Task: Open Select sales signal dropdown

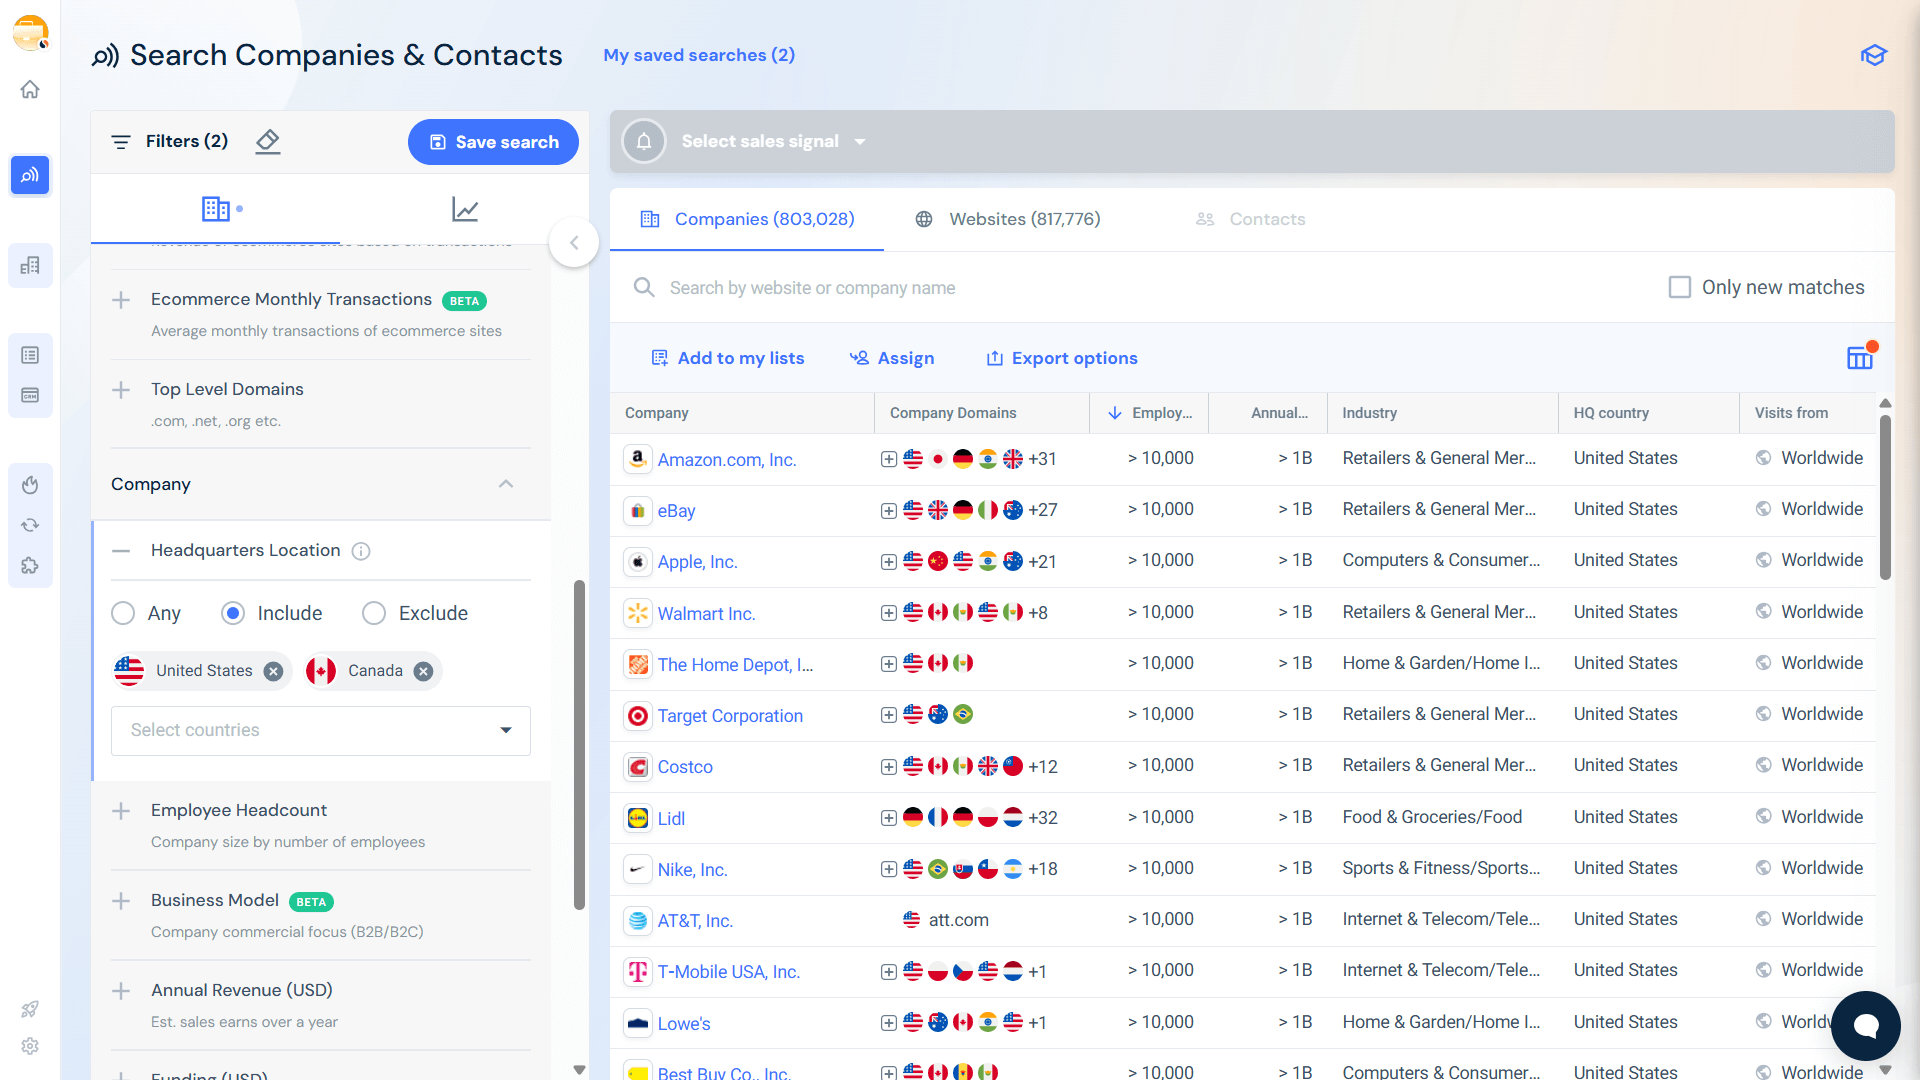Action: 773,141
